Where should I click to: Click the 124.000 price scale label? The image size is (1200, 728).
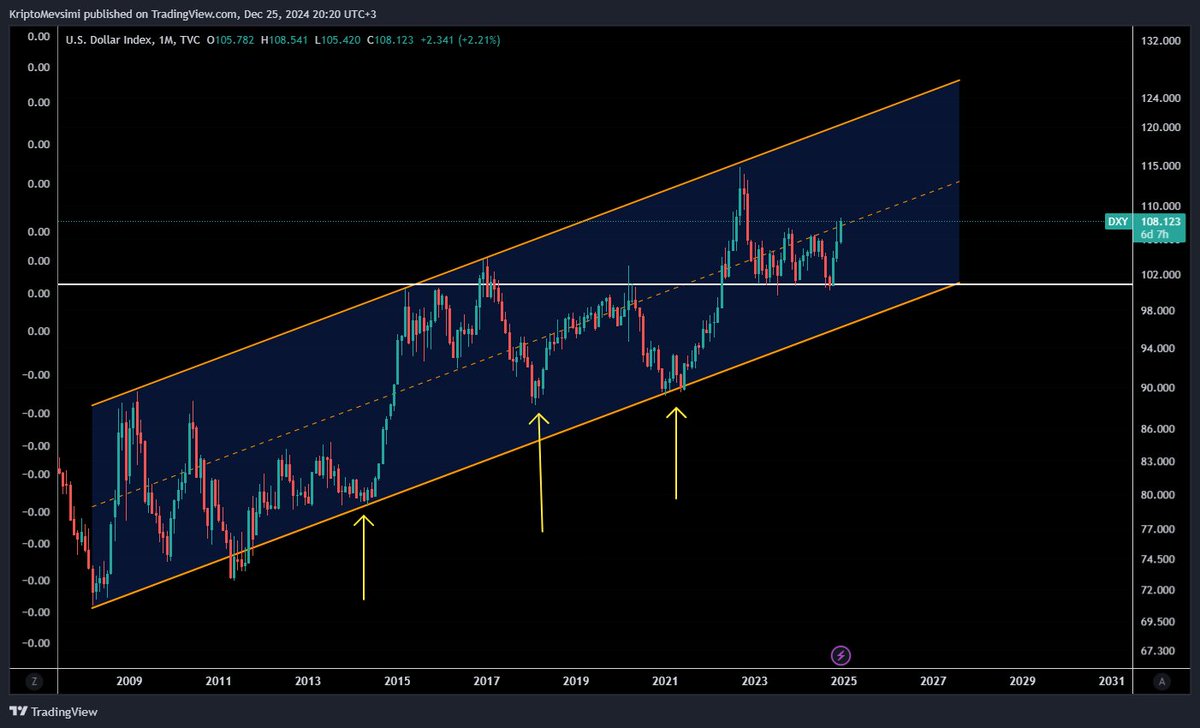point(1160,98)
